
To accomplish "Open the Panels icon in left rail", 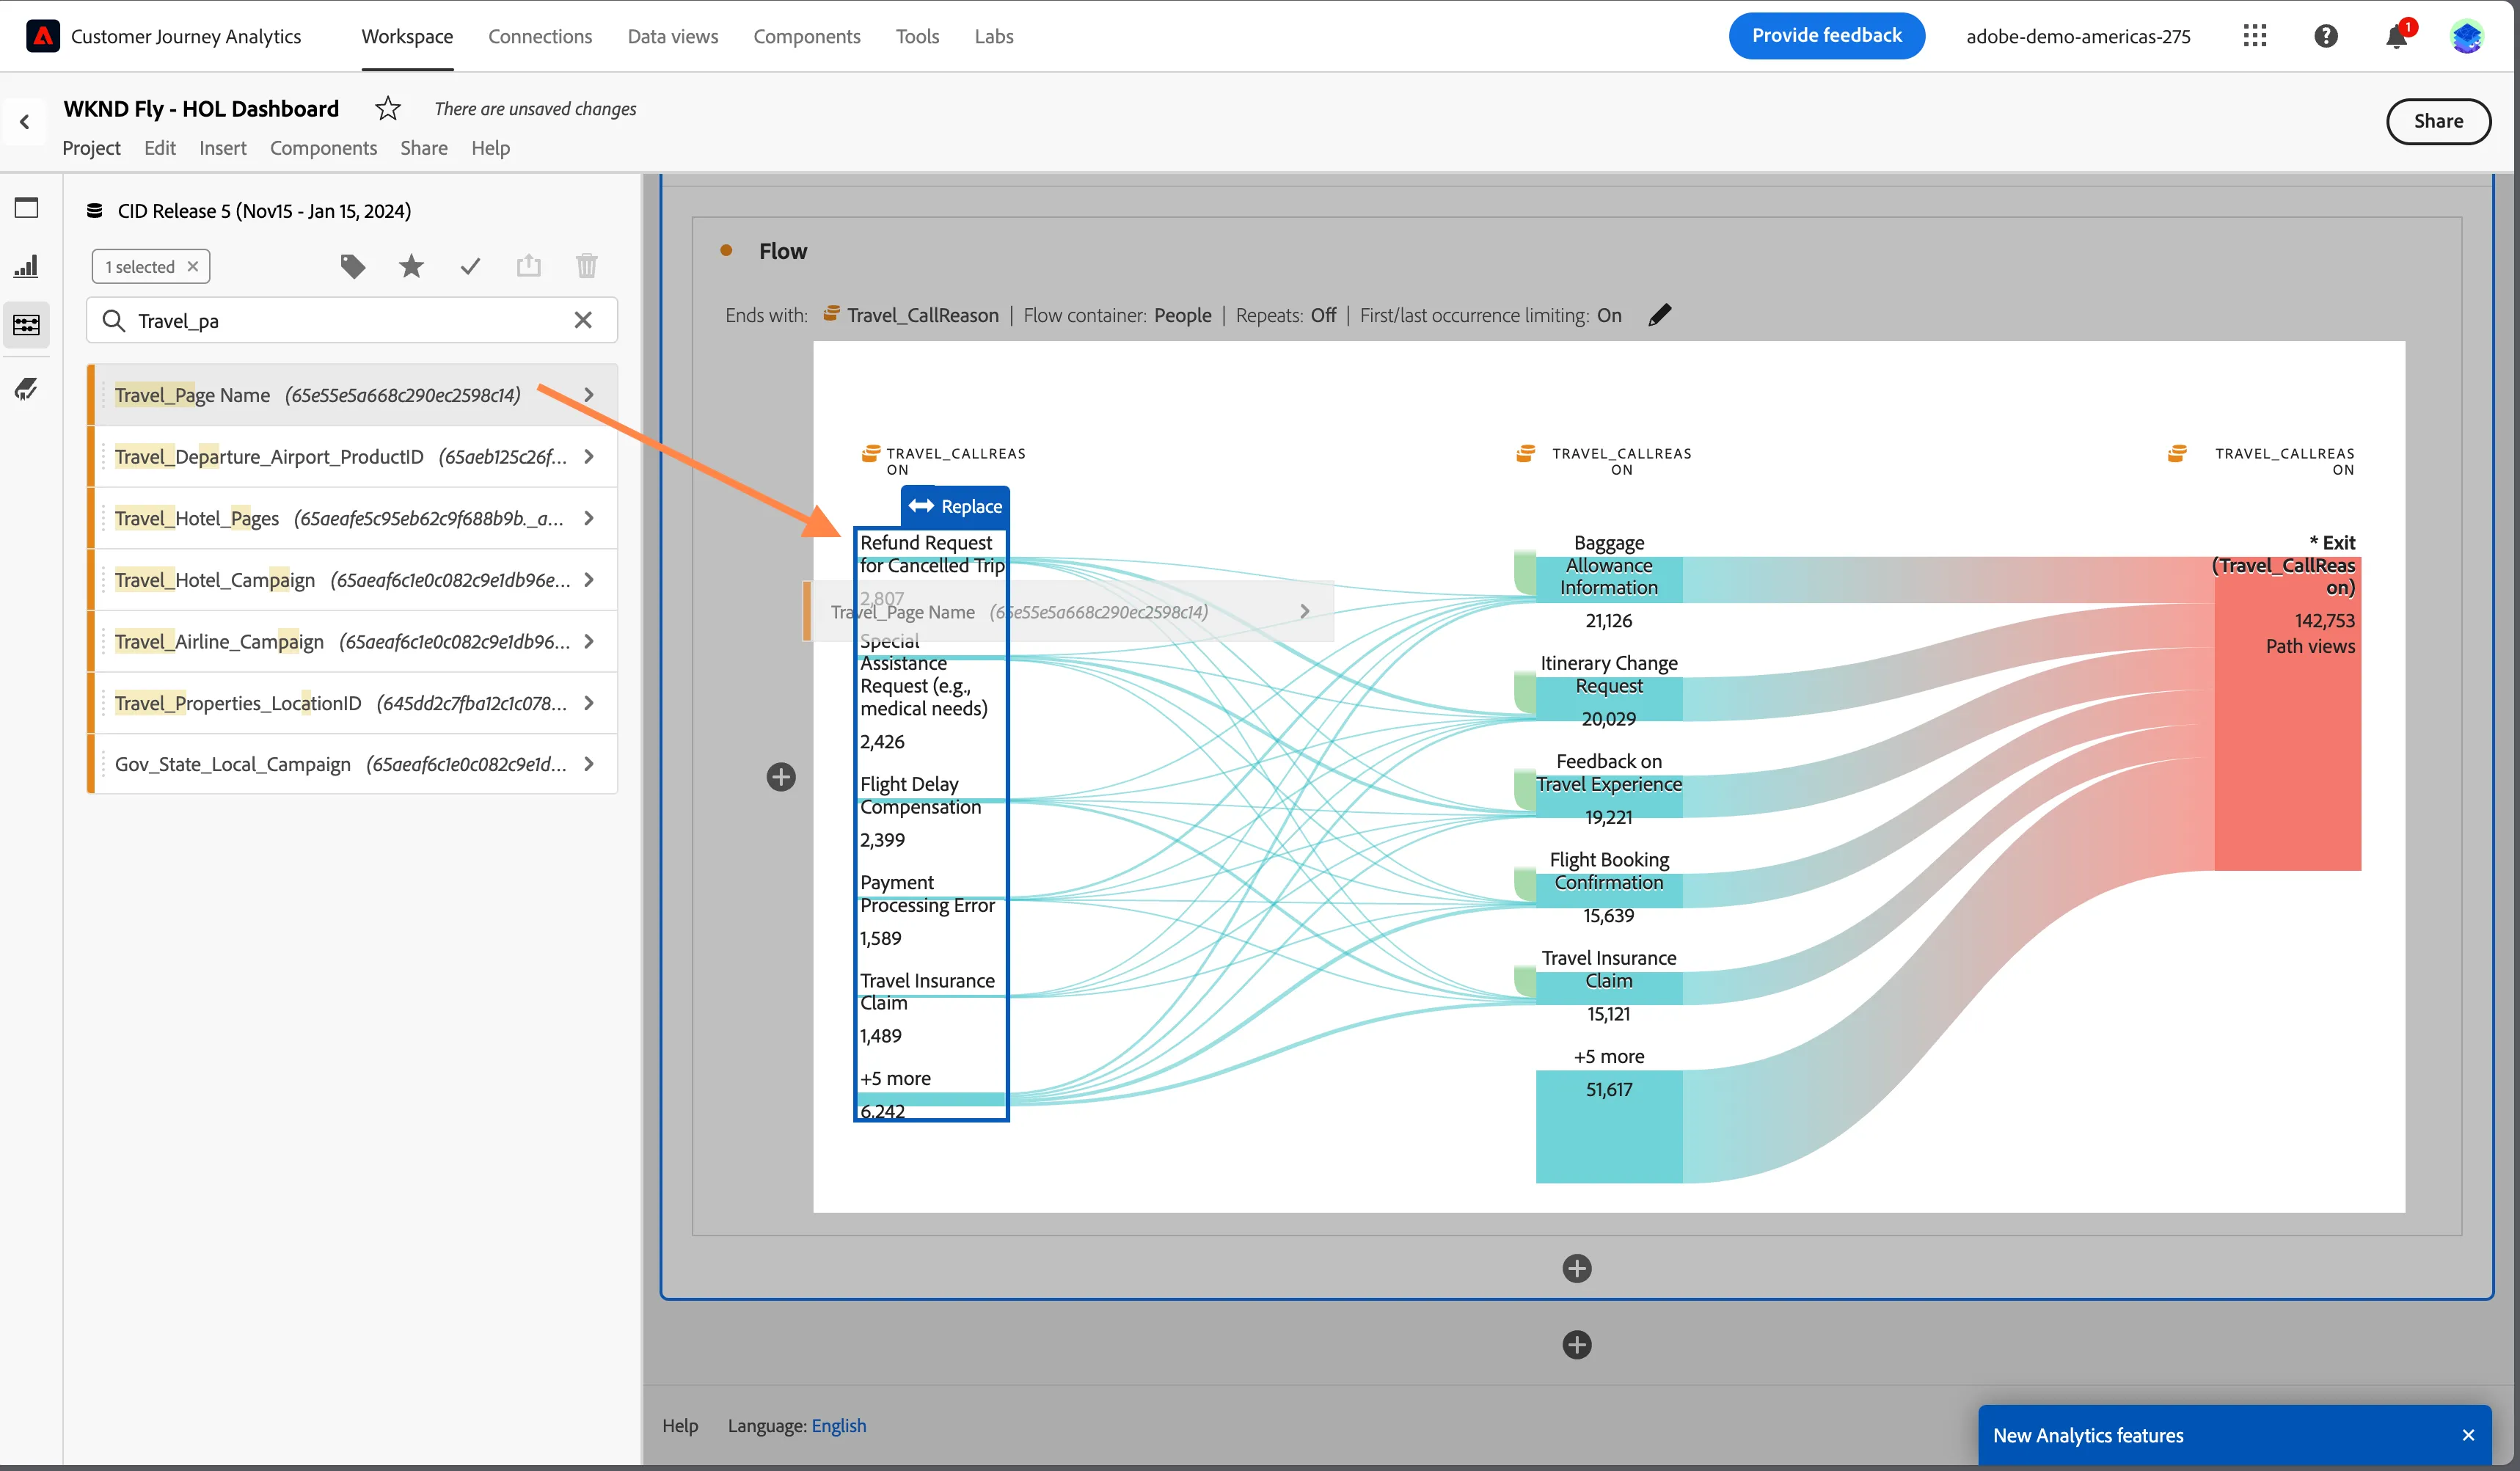I will 27,208.
